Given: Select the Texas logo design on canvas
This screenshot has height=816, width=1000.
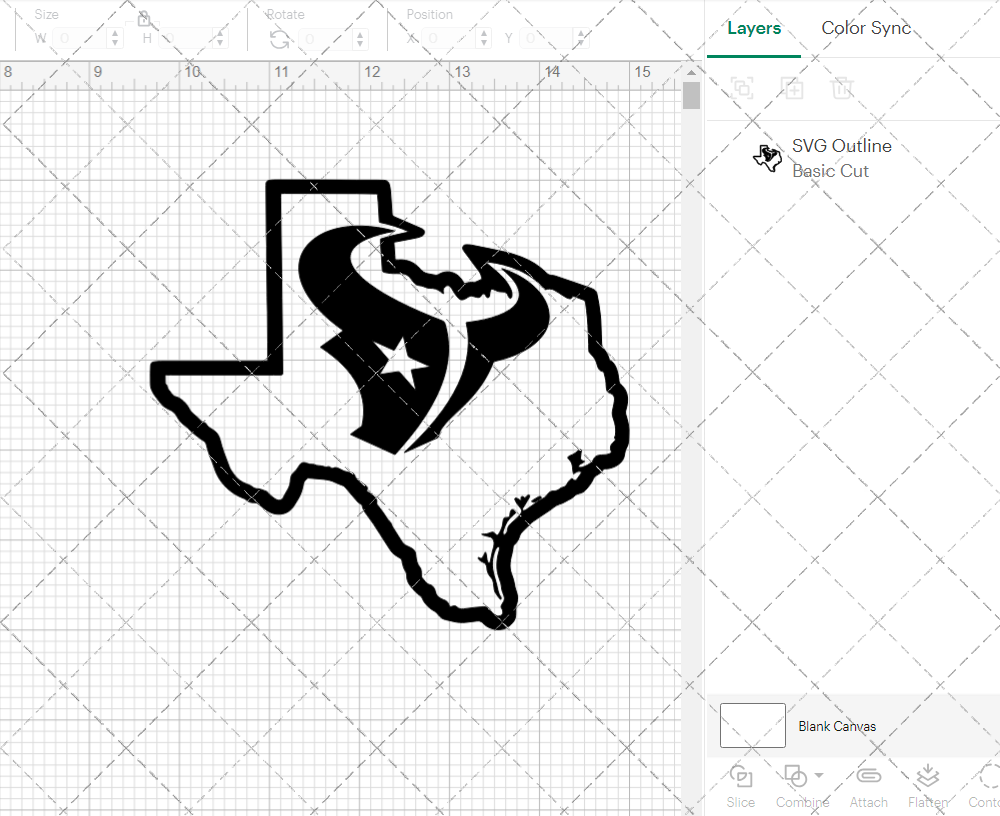Looking at the screenshot, I should click(x=390, y=404).
